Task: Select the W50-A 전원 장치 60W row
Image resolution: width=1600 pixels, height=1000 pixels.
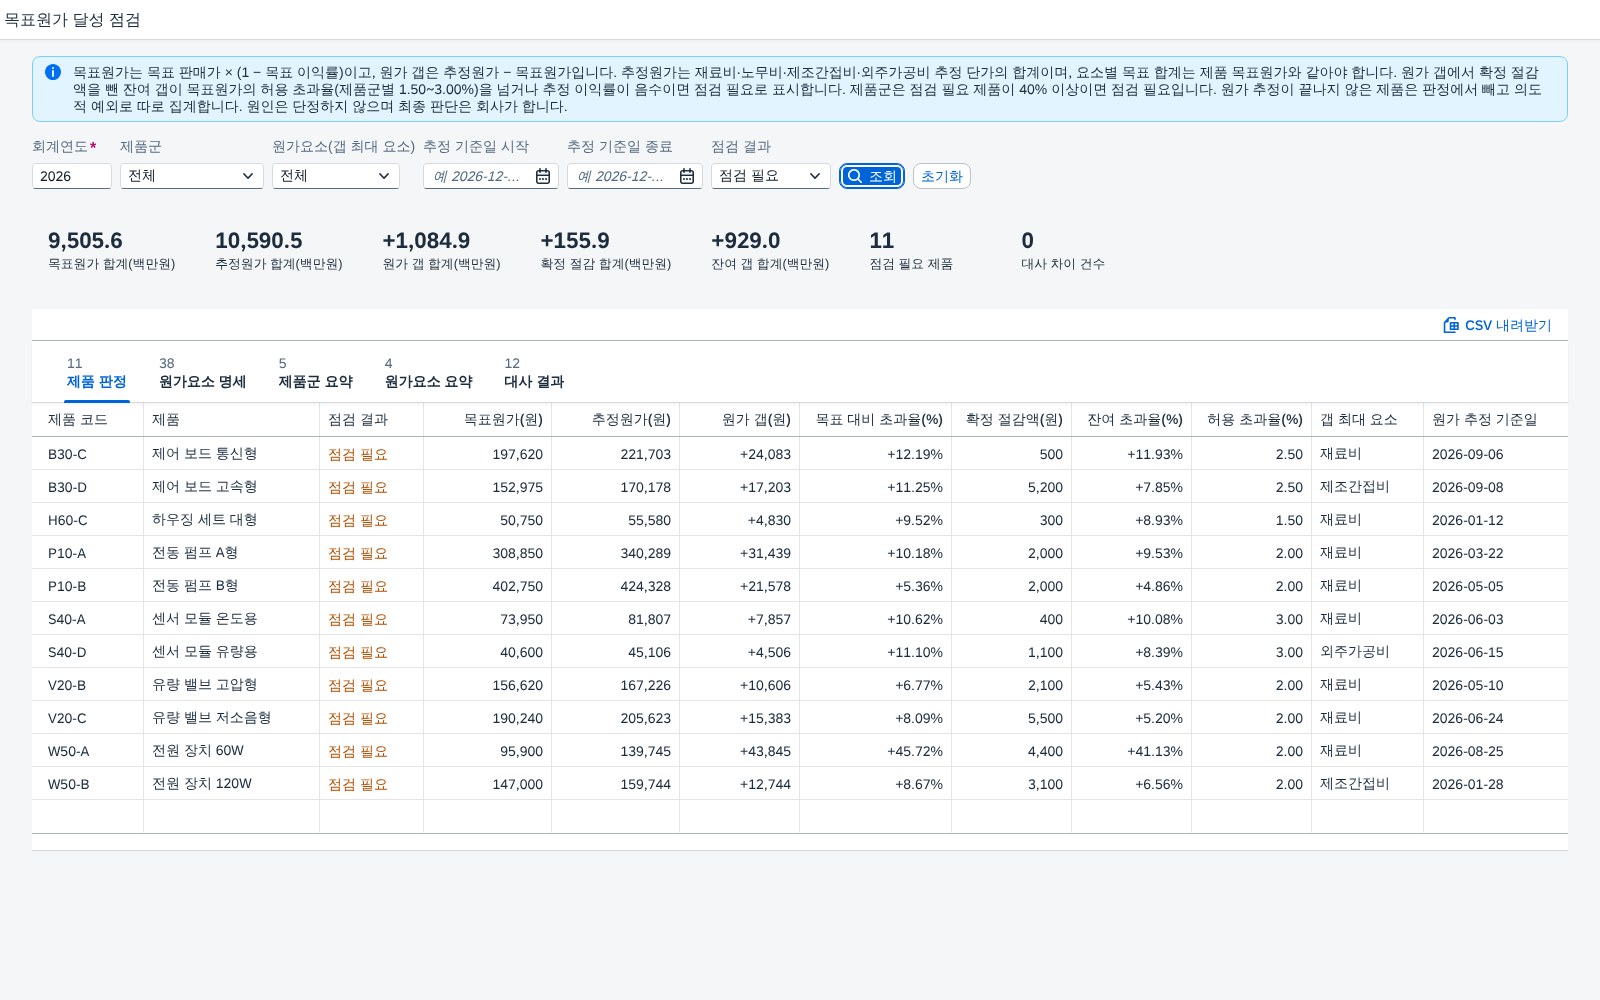Action: tap(800, 751)
